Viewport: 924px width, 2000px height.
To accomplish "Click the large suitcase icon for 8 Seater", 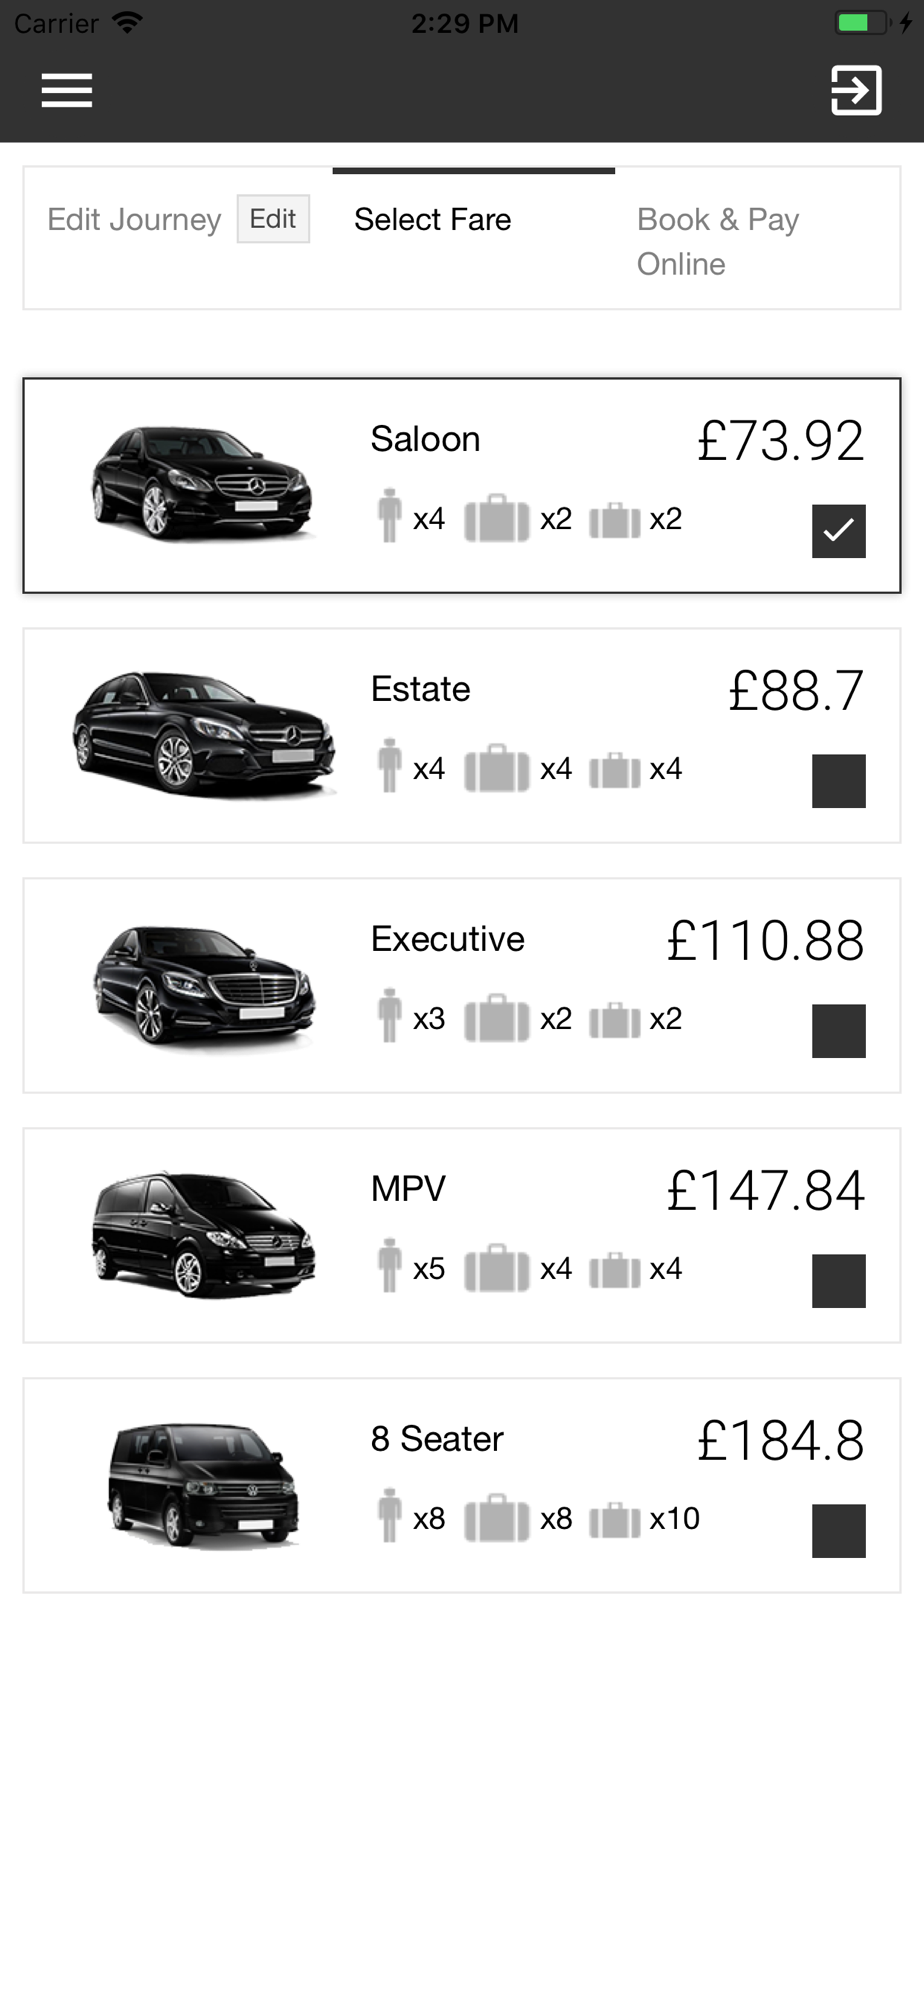I will coord(497,1518).
